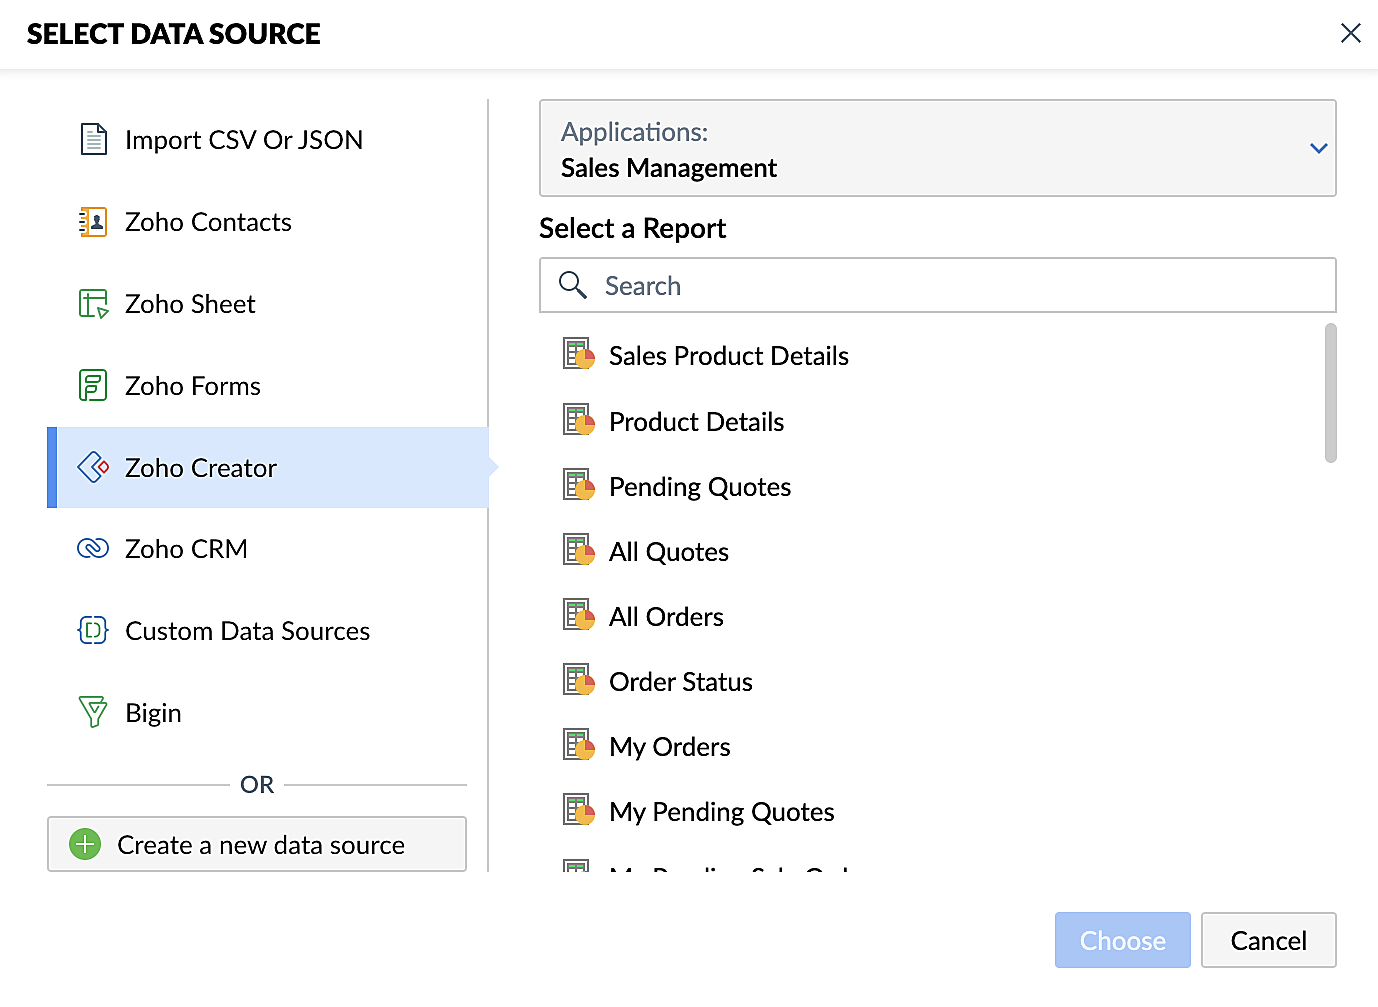Open the Sales Management application selector
This screenshot has height=1007, width=1378.
coord(937,148)
